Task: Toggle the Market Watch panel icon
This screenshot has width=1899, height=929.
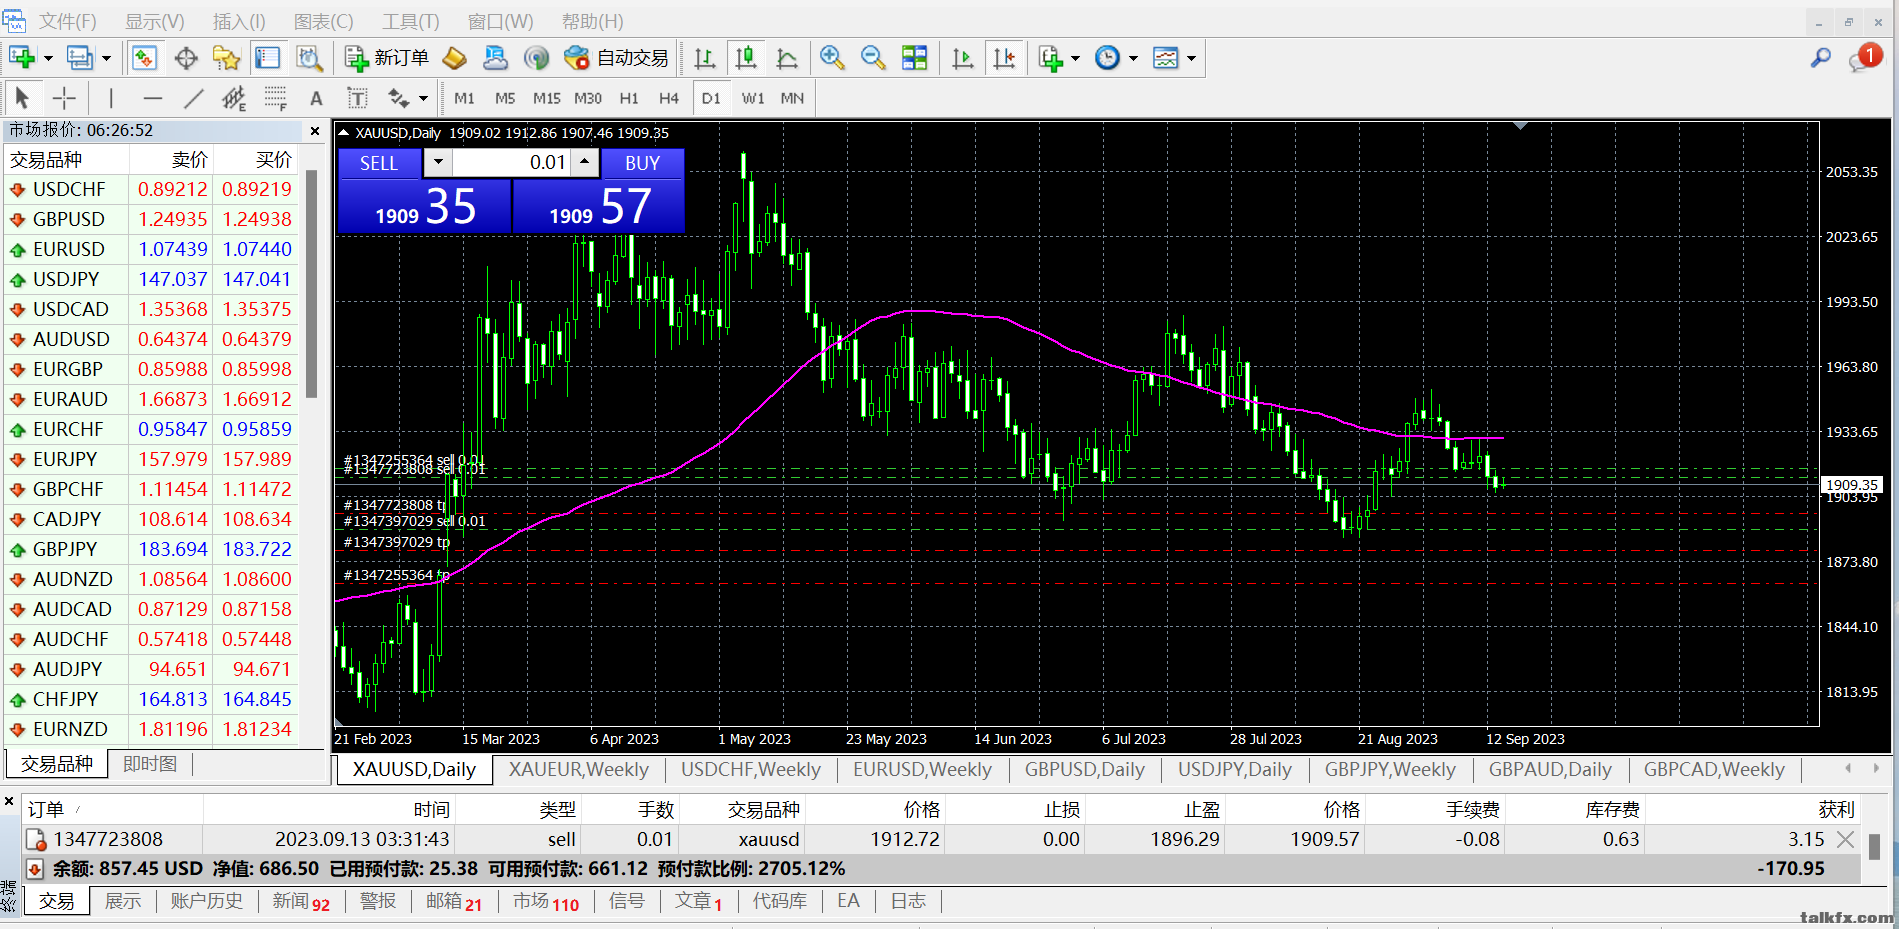Action: pyautogui.click(x=144, y=58)
